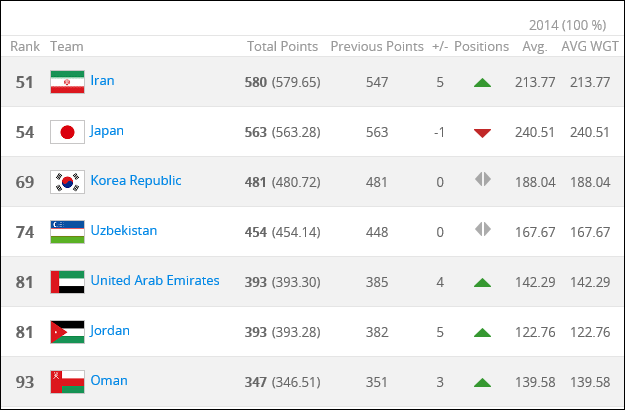Click Iran's green up arrow
Screen dimensions: 625x410
(x=482, y=82)
